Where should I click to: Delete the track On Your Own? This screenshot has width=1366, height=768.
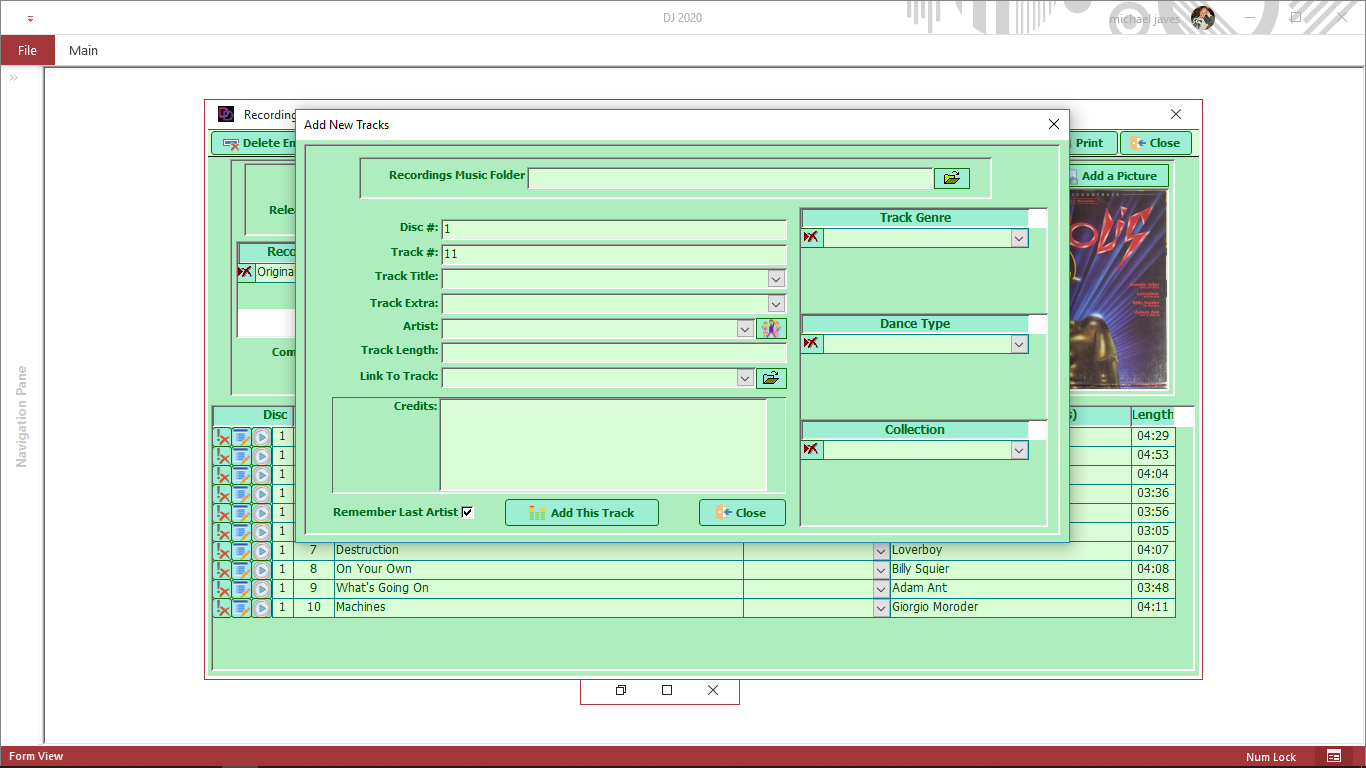[x=222, y=570]
